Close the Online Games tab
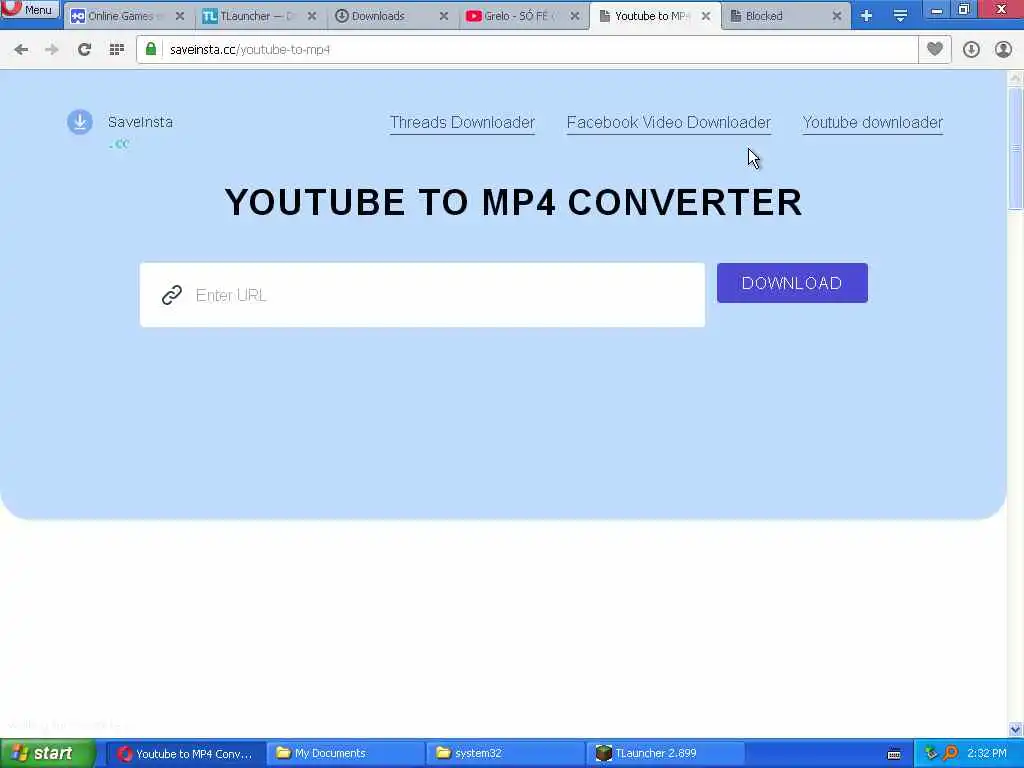Image resolution: width=1024 pixels, height=768 pixels. tap(180, 16)
